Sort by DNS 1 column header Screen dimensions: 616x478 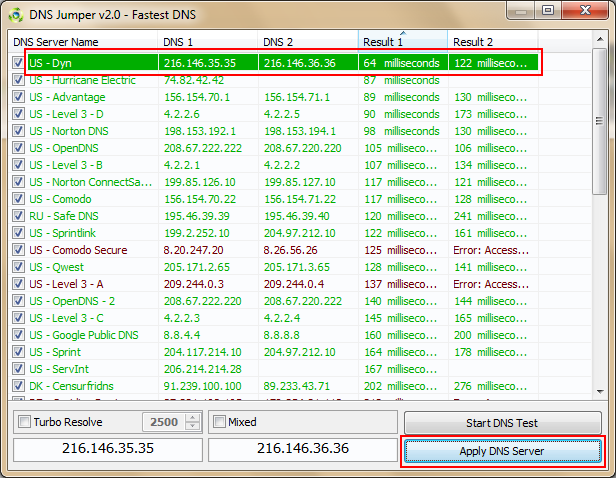[x=208, y=42]
